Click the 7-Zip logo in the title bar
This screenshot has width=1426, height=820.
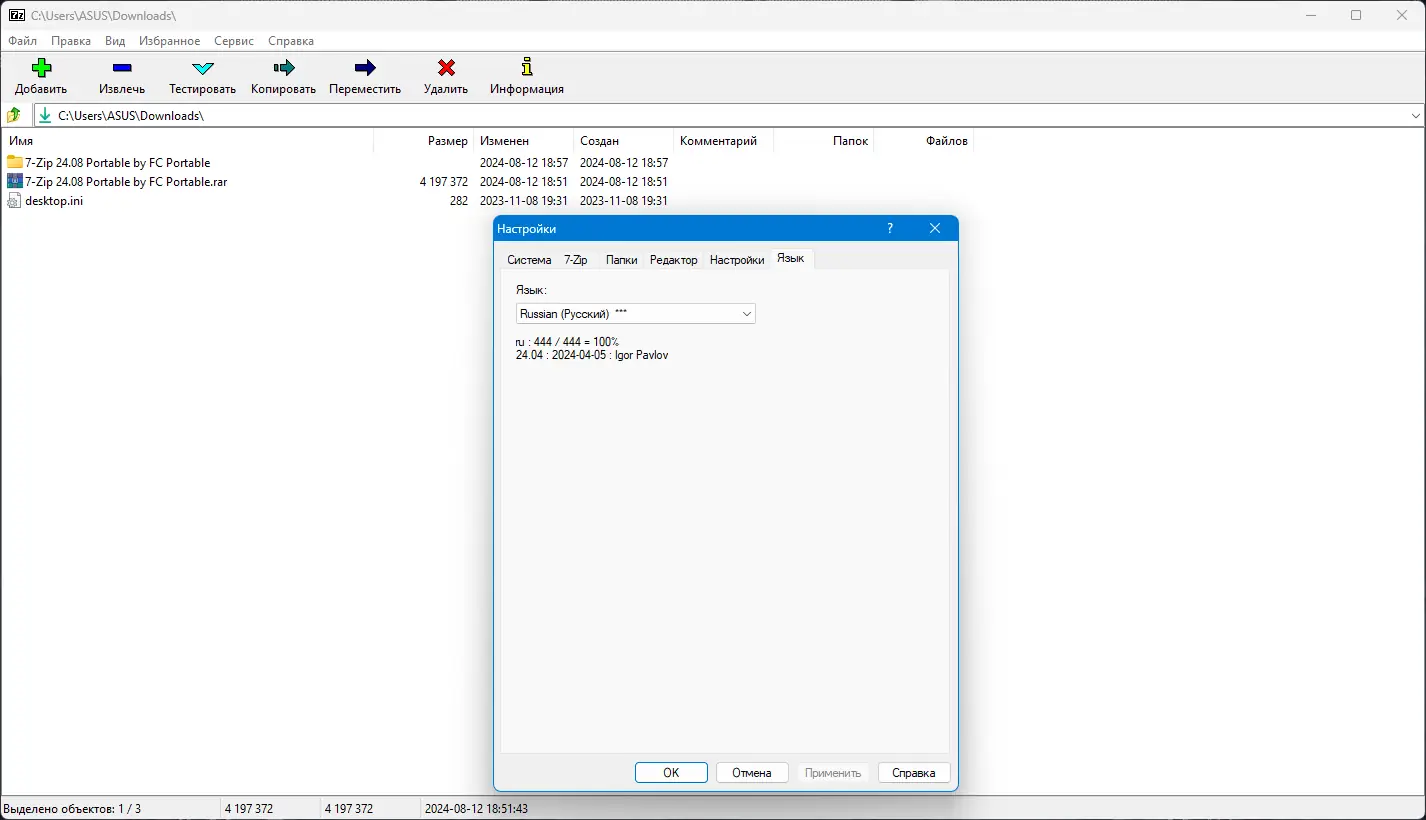16,15
